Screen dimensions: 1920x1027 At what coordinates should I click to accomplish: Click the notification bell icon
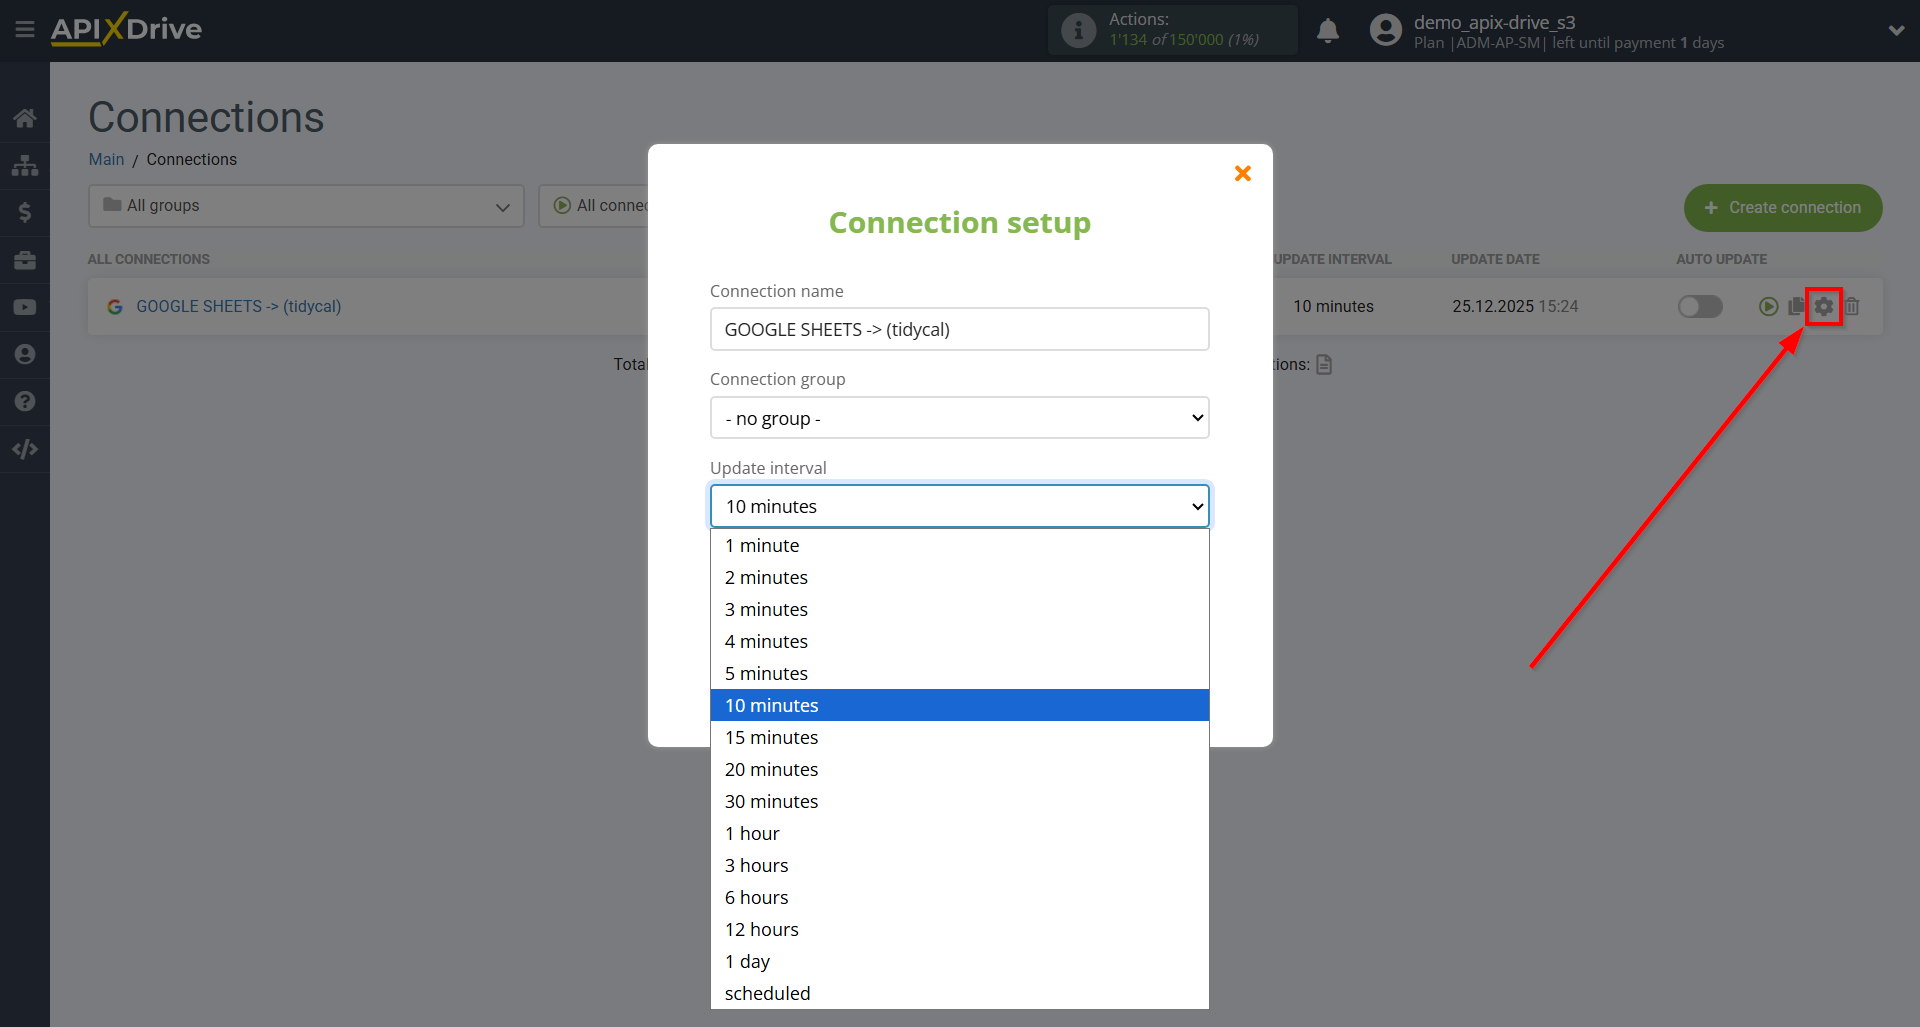tap(1328, 30)
